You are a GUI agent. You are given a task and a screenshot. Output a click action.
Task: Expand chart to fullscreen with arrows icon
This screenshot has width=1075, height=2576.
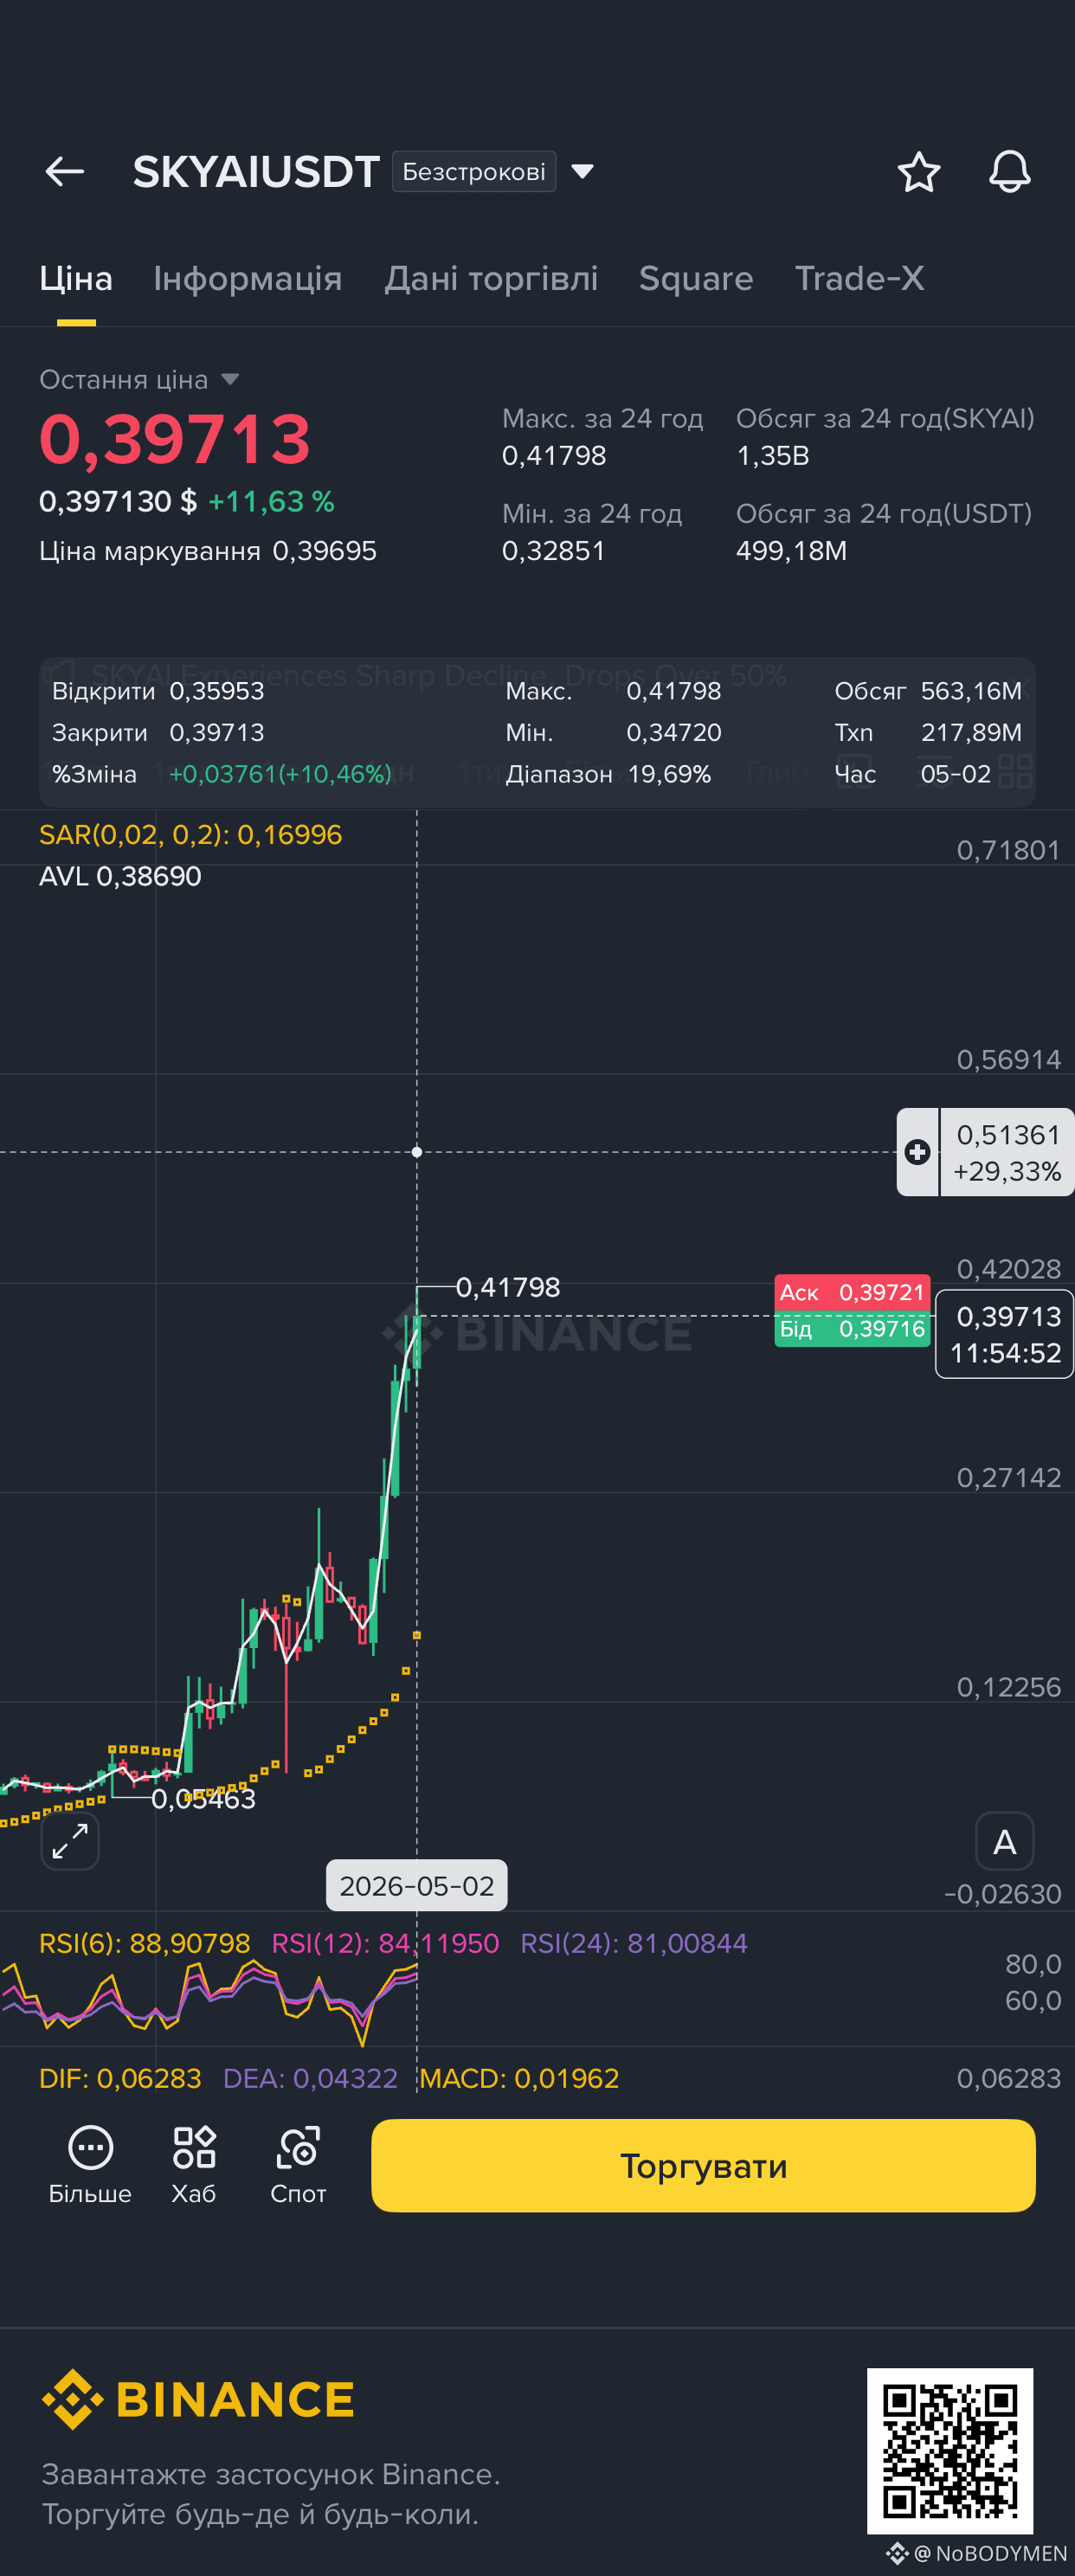point(70,1841)
